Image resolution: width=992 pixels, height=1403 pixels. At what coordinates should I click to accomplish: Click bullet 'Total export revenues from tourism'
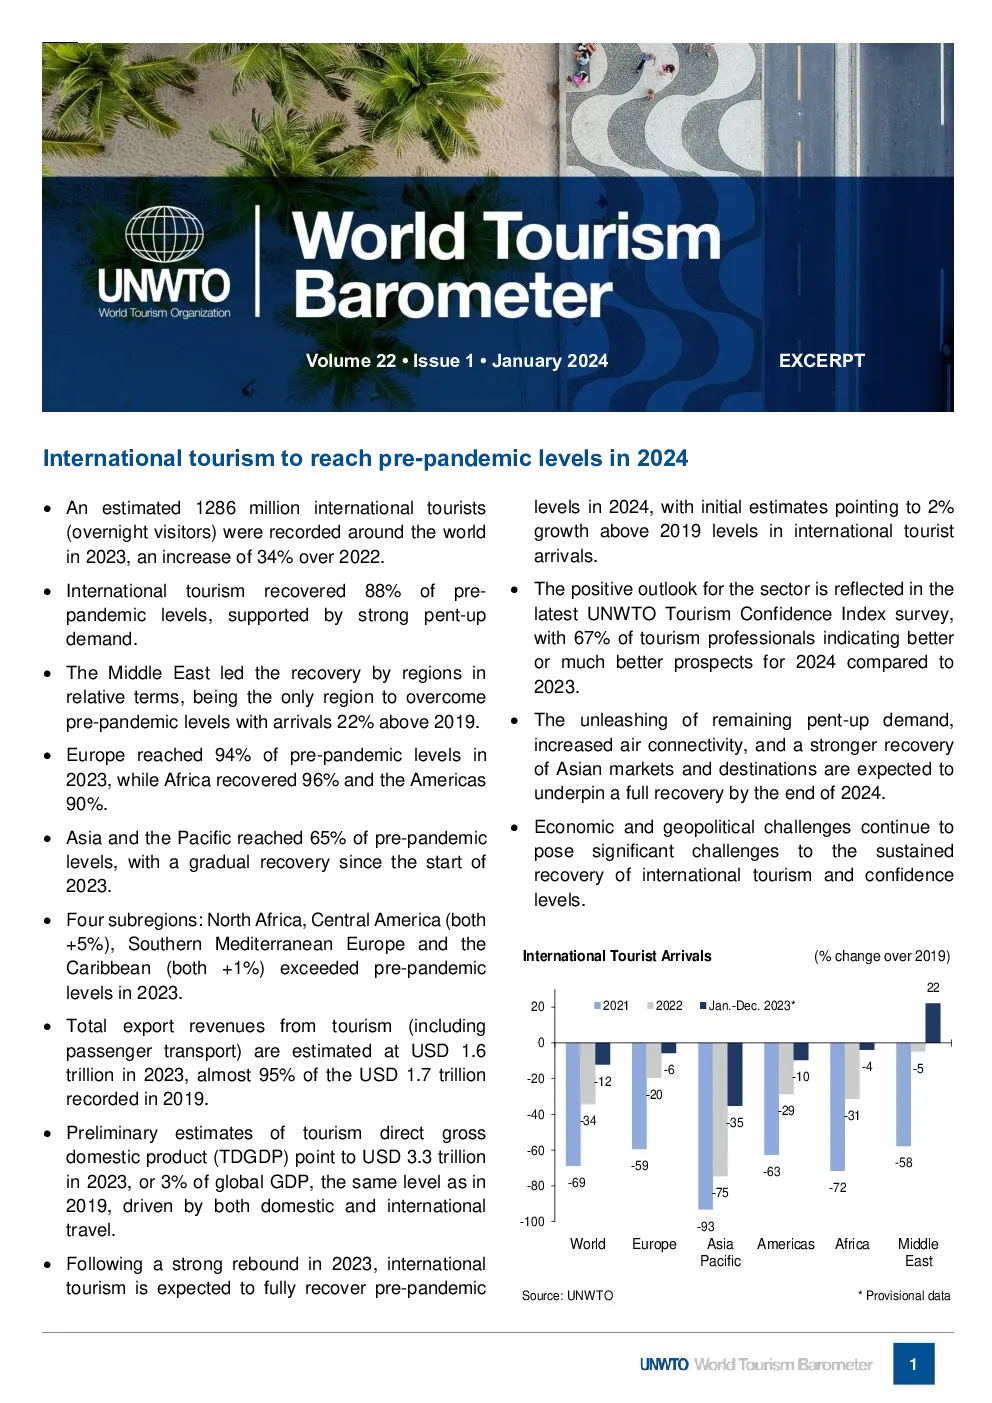pyautogui.click(x=276, y=1062)
